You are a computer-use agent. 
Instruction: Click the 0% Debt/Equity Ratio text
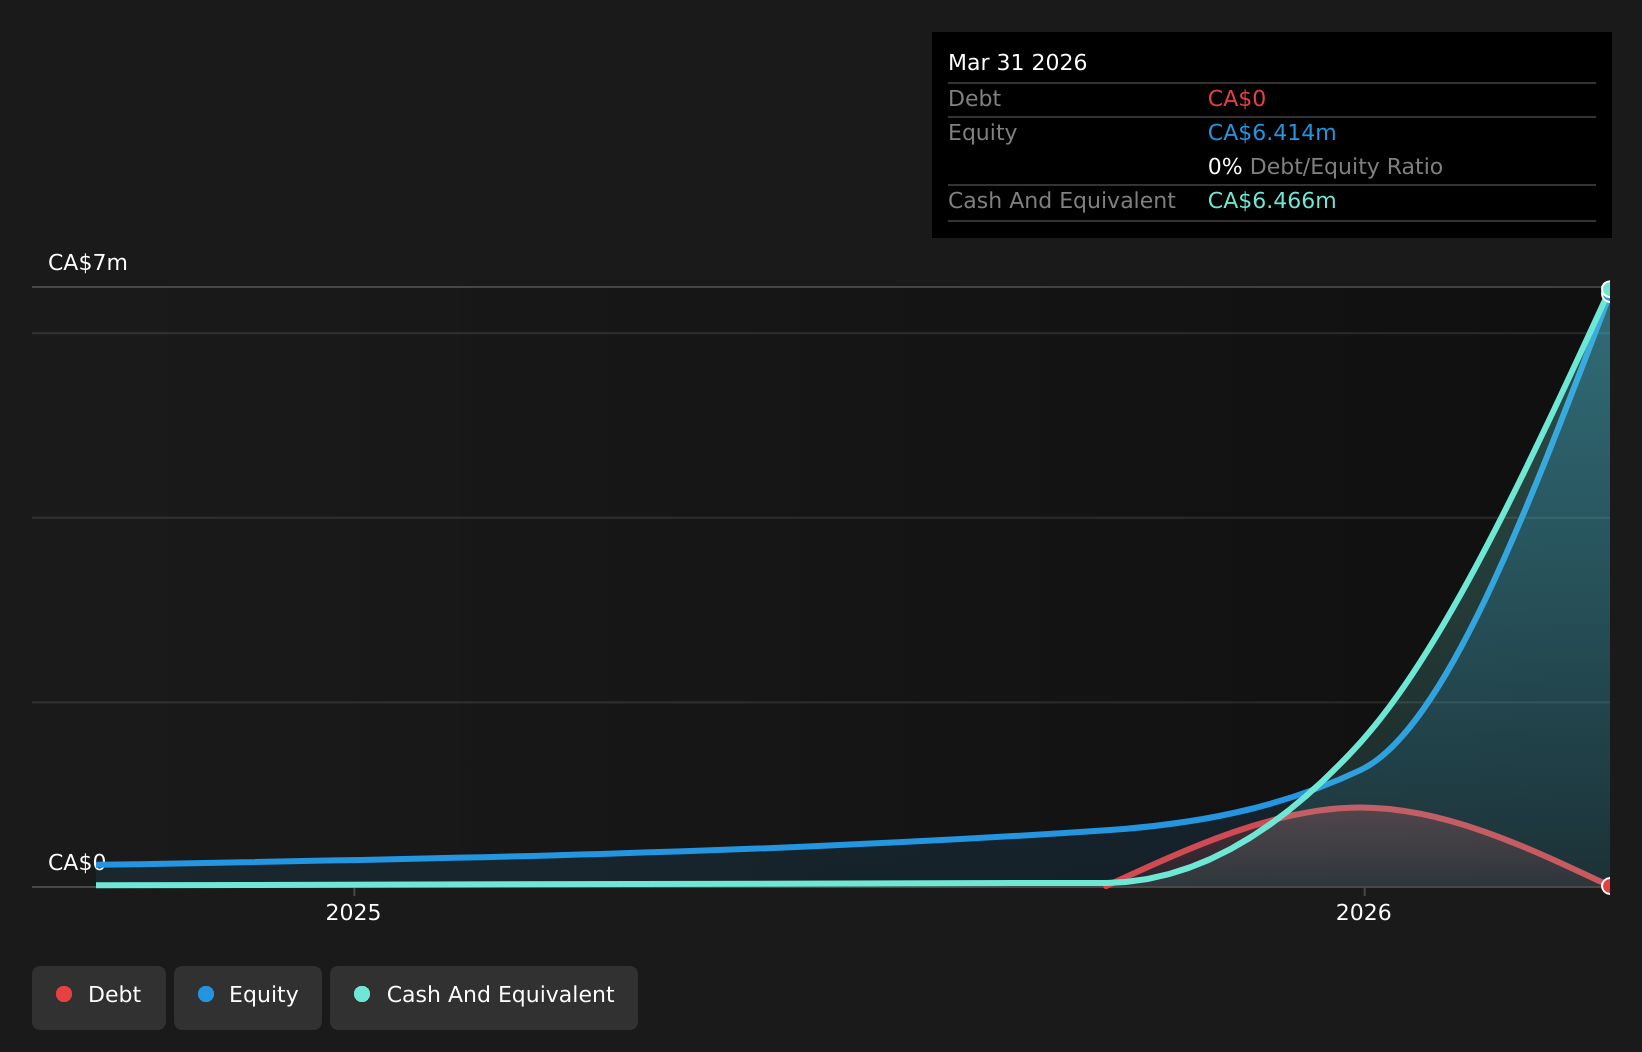[1325, 167]
